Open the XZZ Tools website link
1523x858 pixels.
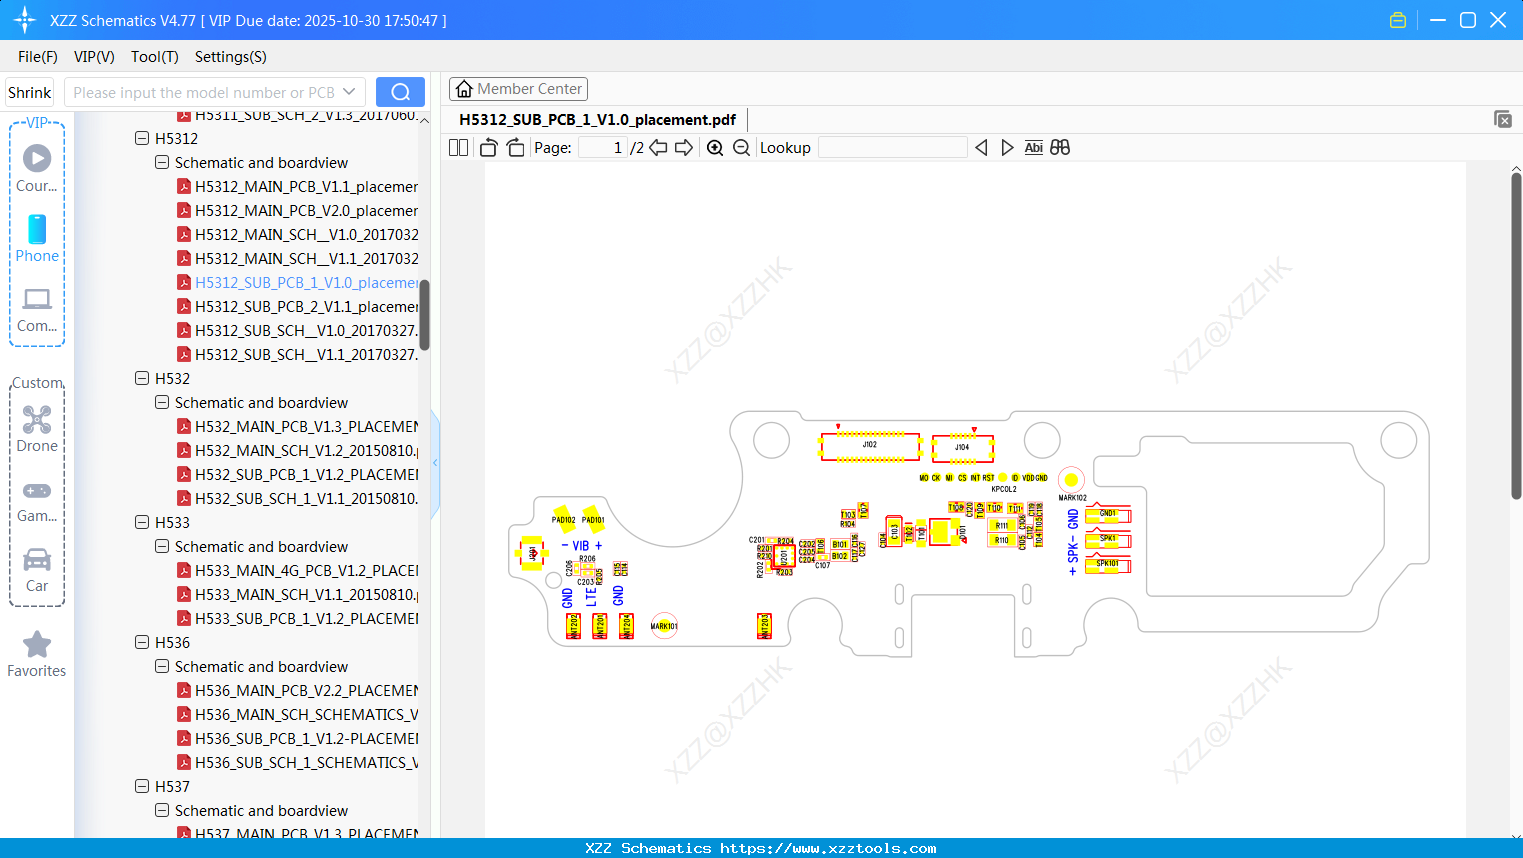[x=761, y=847]
